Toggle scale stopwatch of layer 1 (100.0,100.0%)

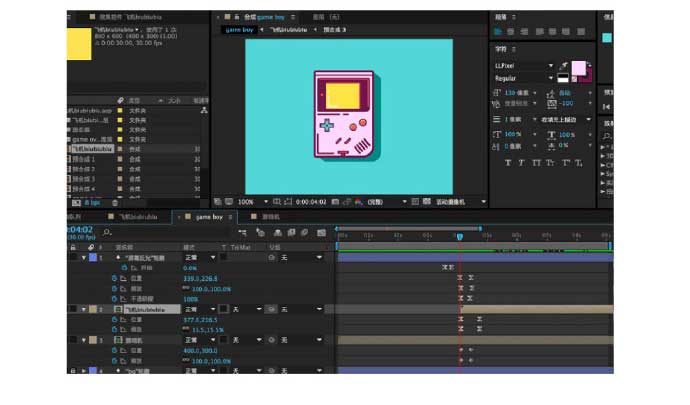pyautogui.click(x=114, y=289)
